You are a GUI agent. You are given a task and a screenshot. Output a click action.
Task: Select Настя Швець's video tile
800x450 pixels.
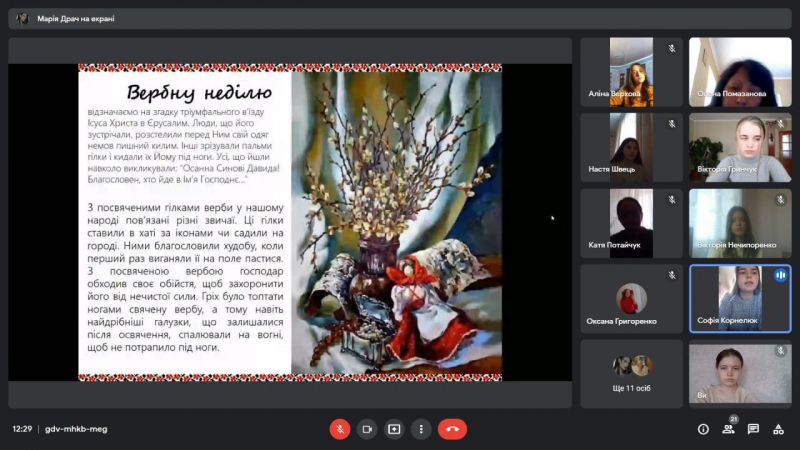(631, 147)
